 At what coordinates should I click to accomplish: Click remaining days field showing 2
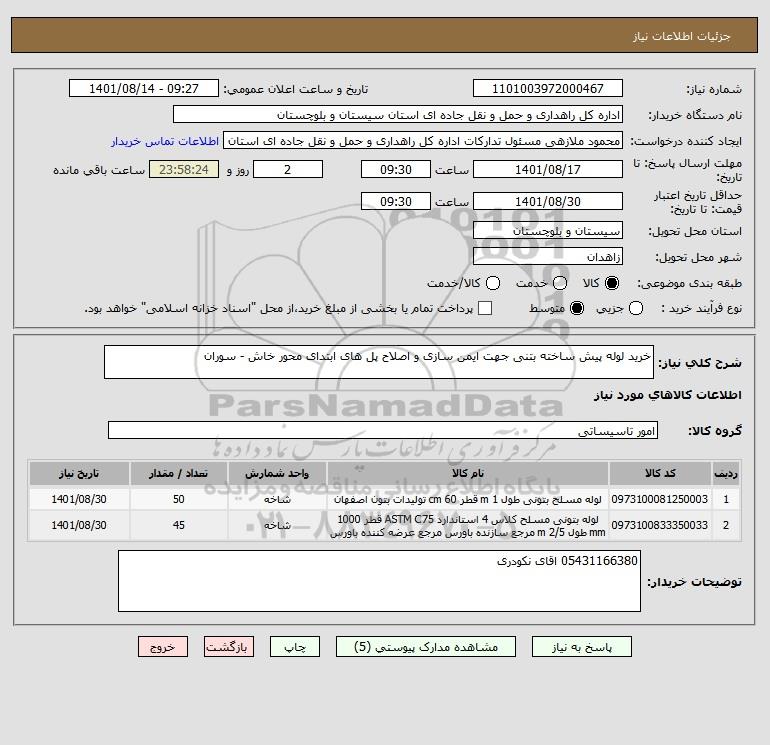(288, 169)
